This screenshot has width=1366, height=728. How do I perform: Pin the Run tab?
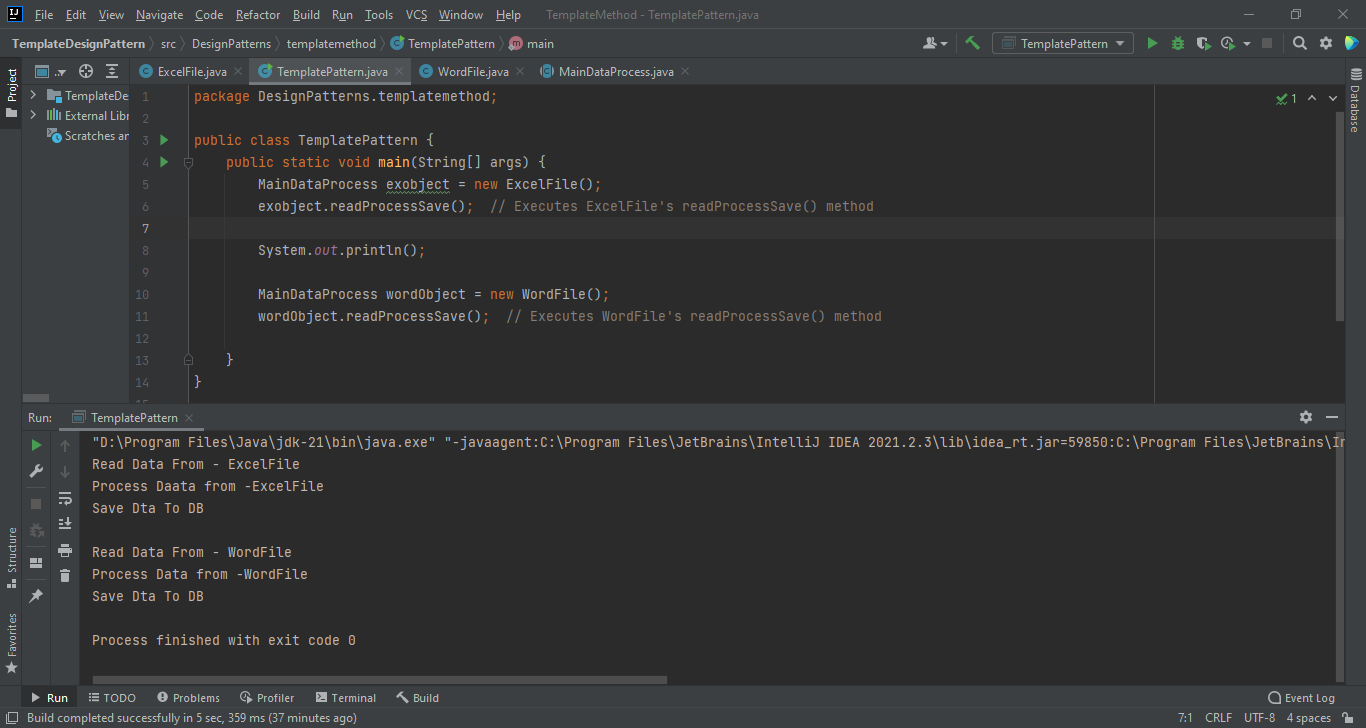(36, 595)
